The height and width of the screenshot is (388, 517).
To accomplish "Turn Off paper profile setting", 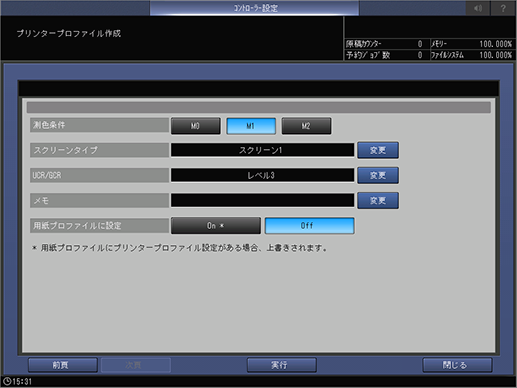I will tap(309, 226).
